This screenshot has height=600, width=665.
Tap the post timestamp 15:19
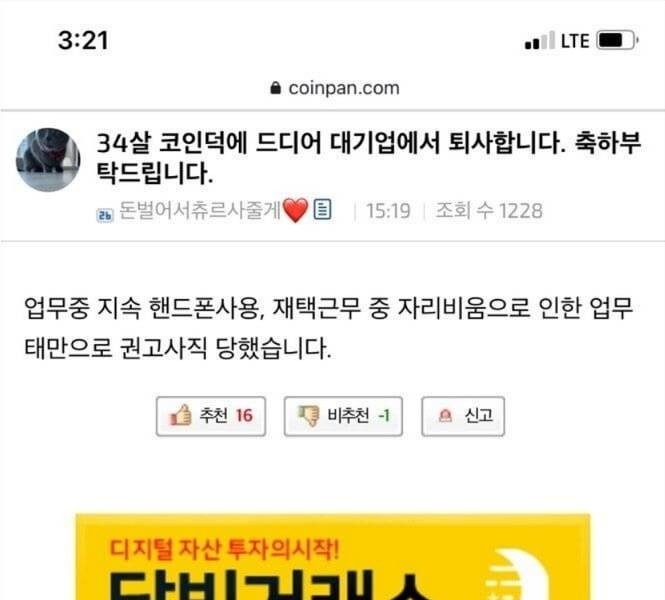(388, 211)
